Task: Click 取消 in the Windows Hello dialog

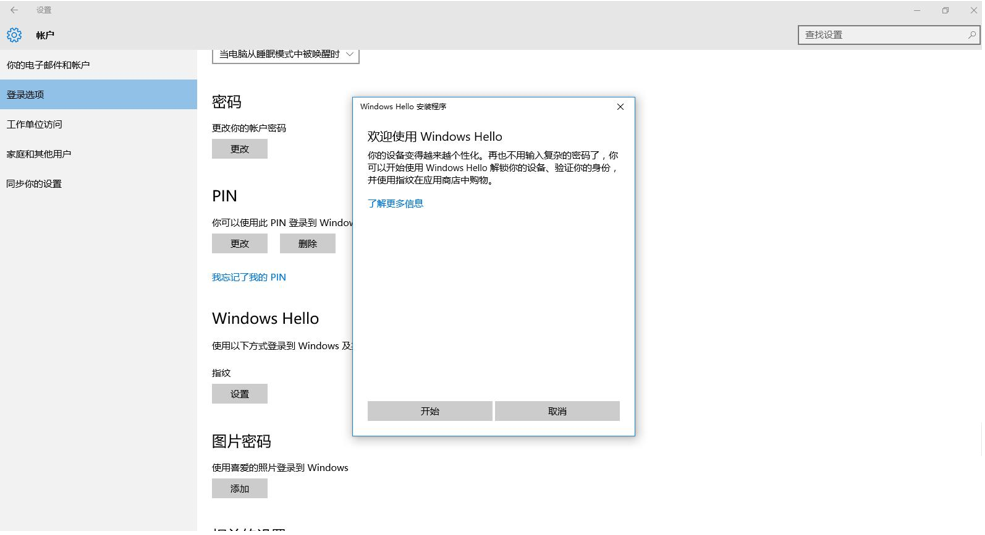Action: click(x=557, y=411)
